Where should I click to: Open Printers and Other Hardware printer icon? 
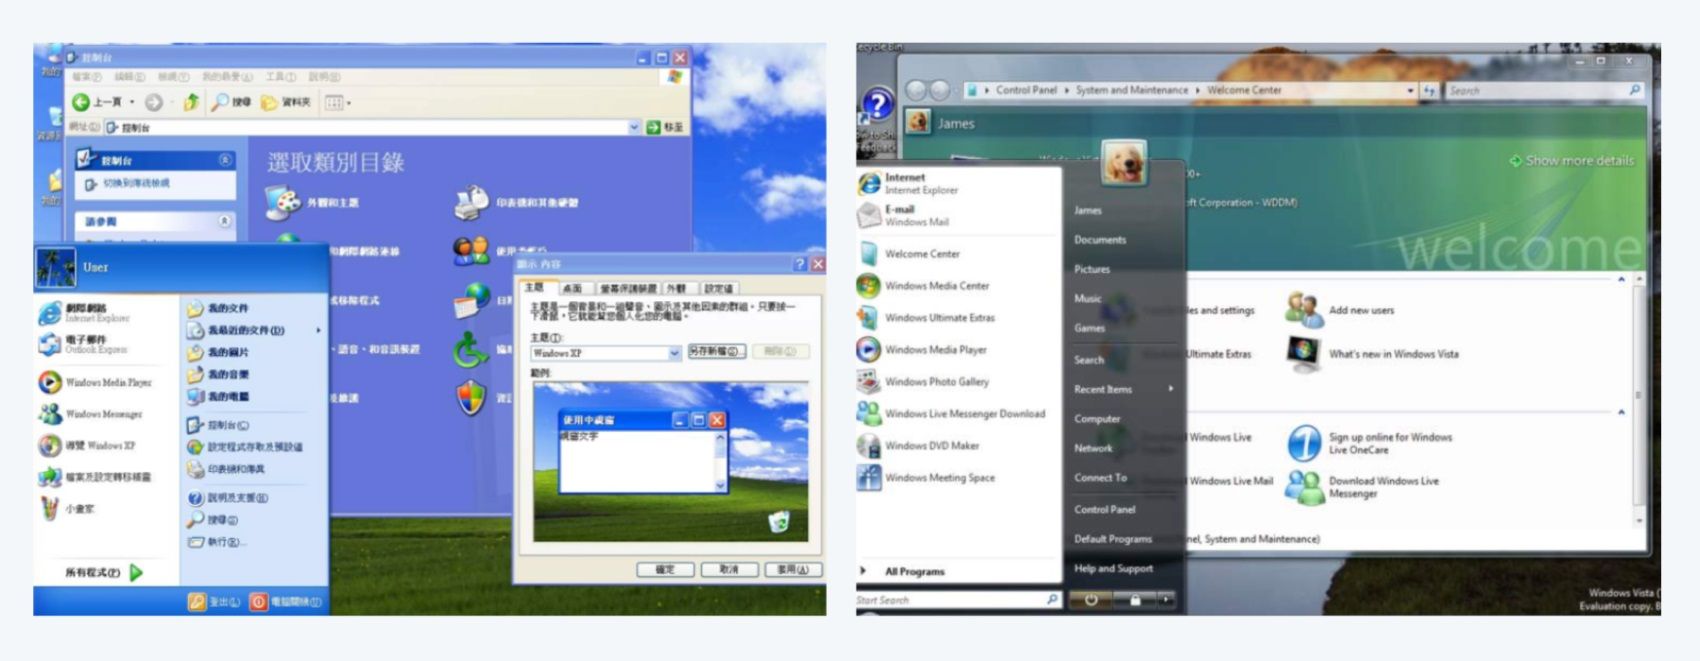click(471, 202)
